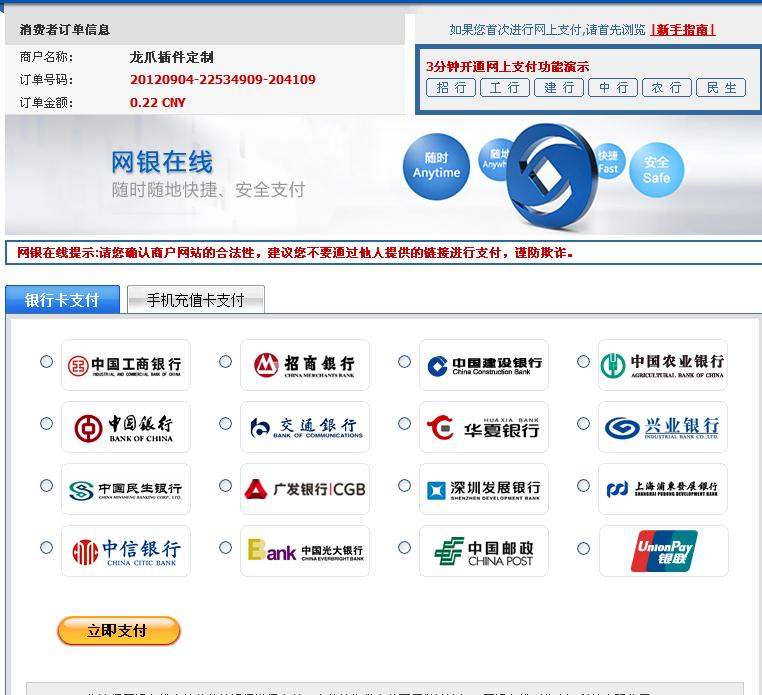Click the Shanghai Pudong Development Bank logo

(663, 489)
